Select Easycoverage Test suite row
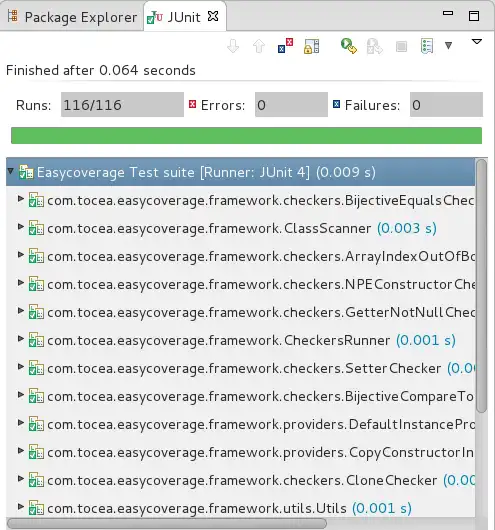Image resolution: width=495 pixels, height=530 pixels. point(240,172)
